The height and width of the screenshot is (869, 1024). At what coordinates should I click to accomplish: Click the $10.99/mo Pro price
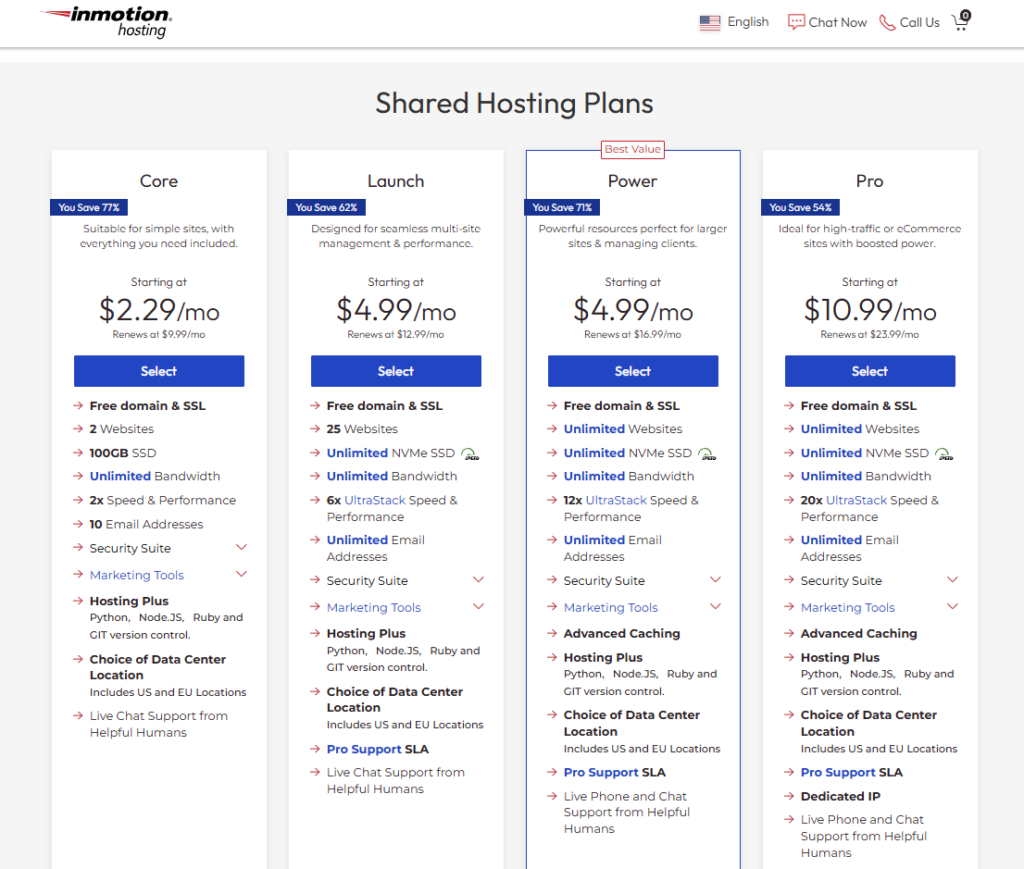(x=870, y=310)
